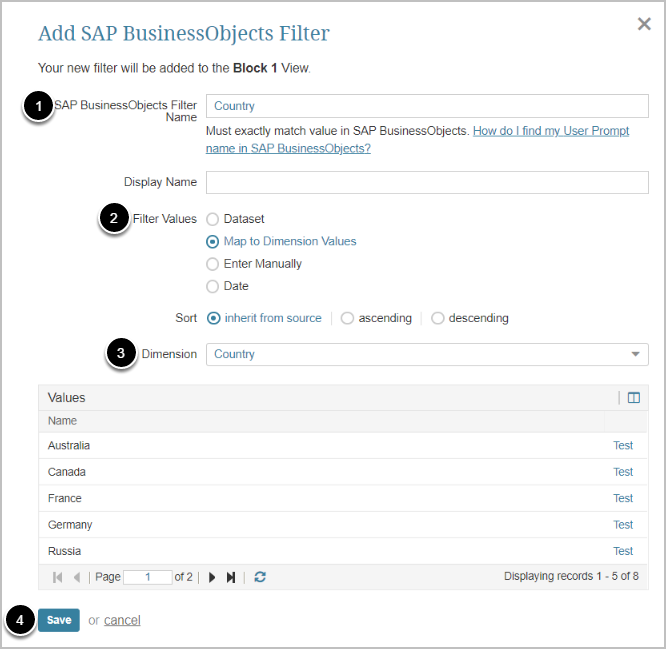This screenshot has width=666, height=649.
Task: Go to next page of values
Action: (211, 577)
